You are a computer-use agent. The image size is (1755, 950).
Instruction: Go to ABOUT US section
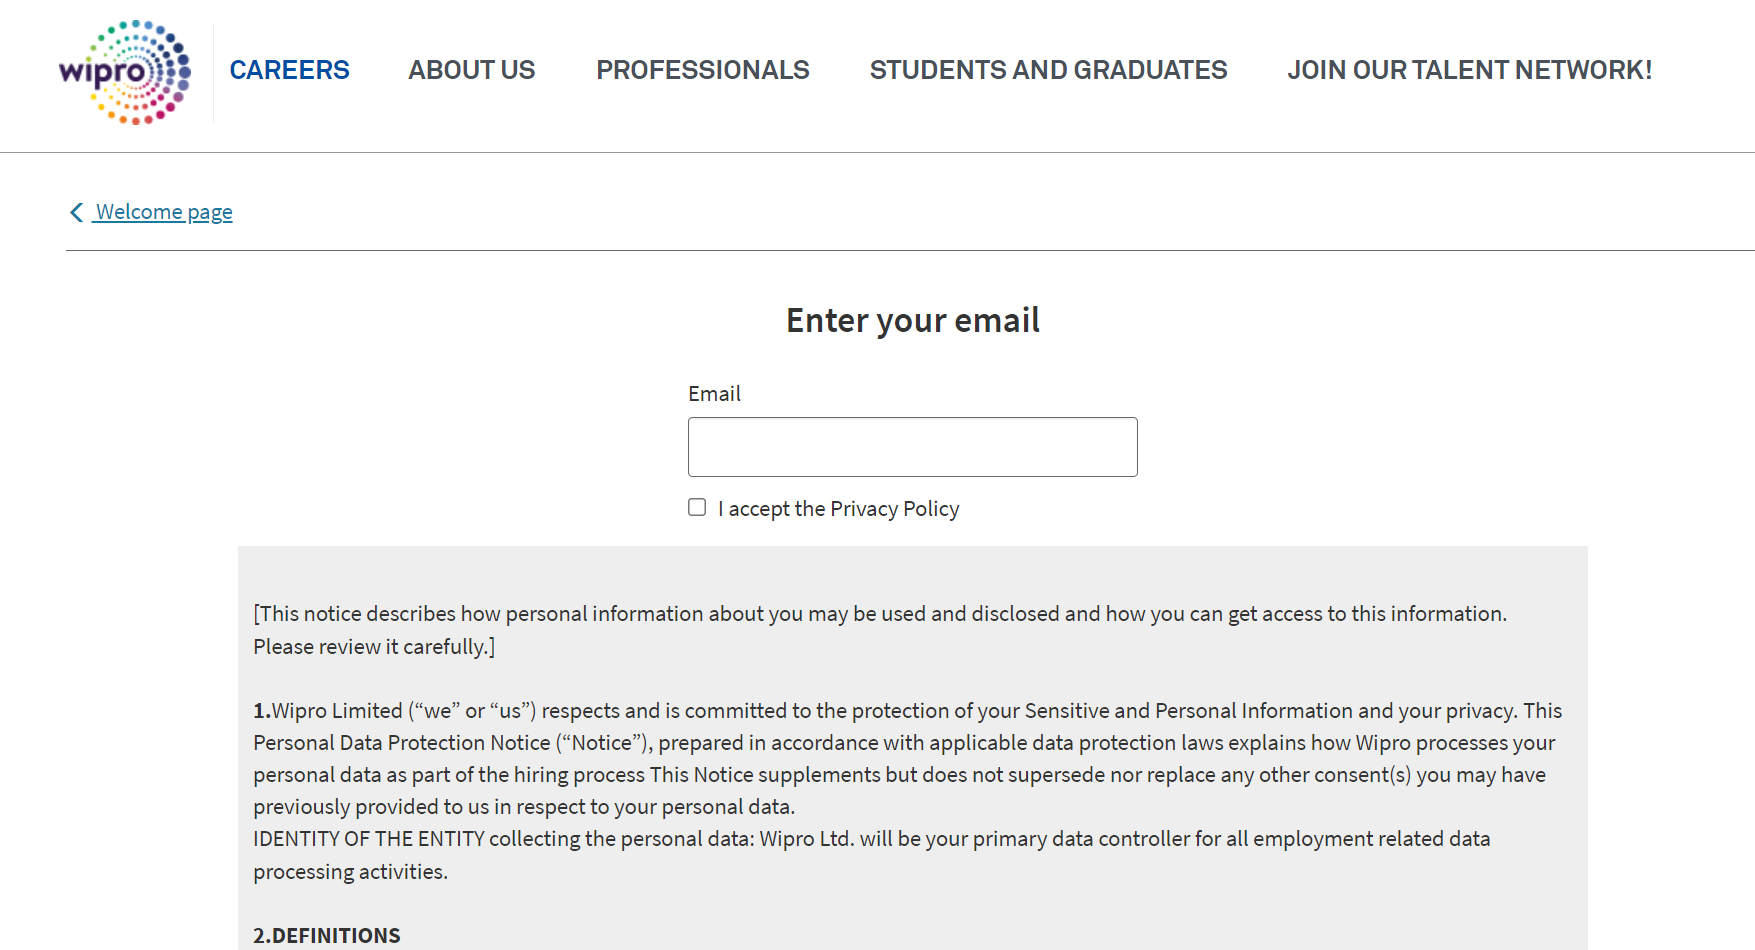(x=472, y=70)
